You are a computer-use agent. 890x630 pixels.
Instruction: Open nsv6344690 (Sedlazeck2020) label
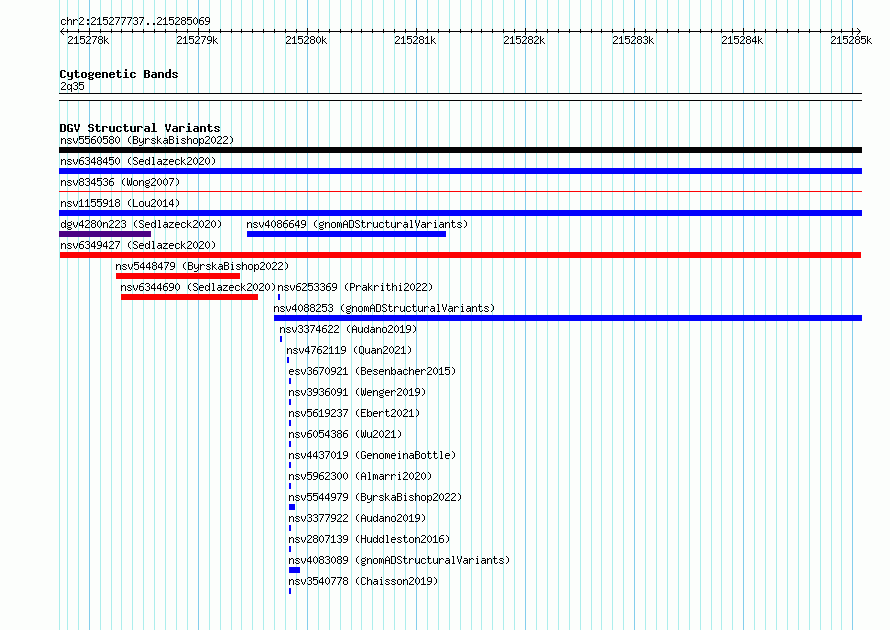coord(198,287)
